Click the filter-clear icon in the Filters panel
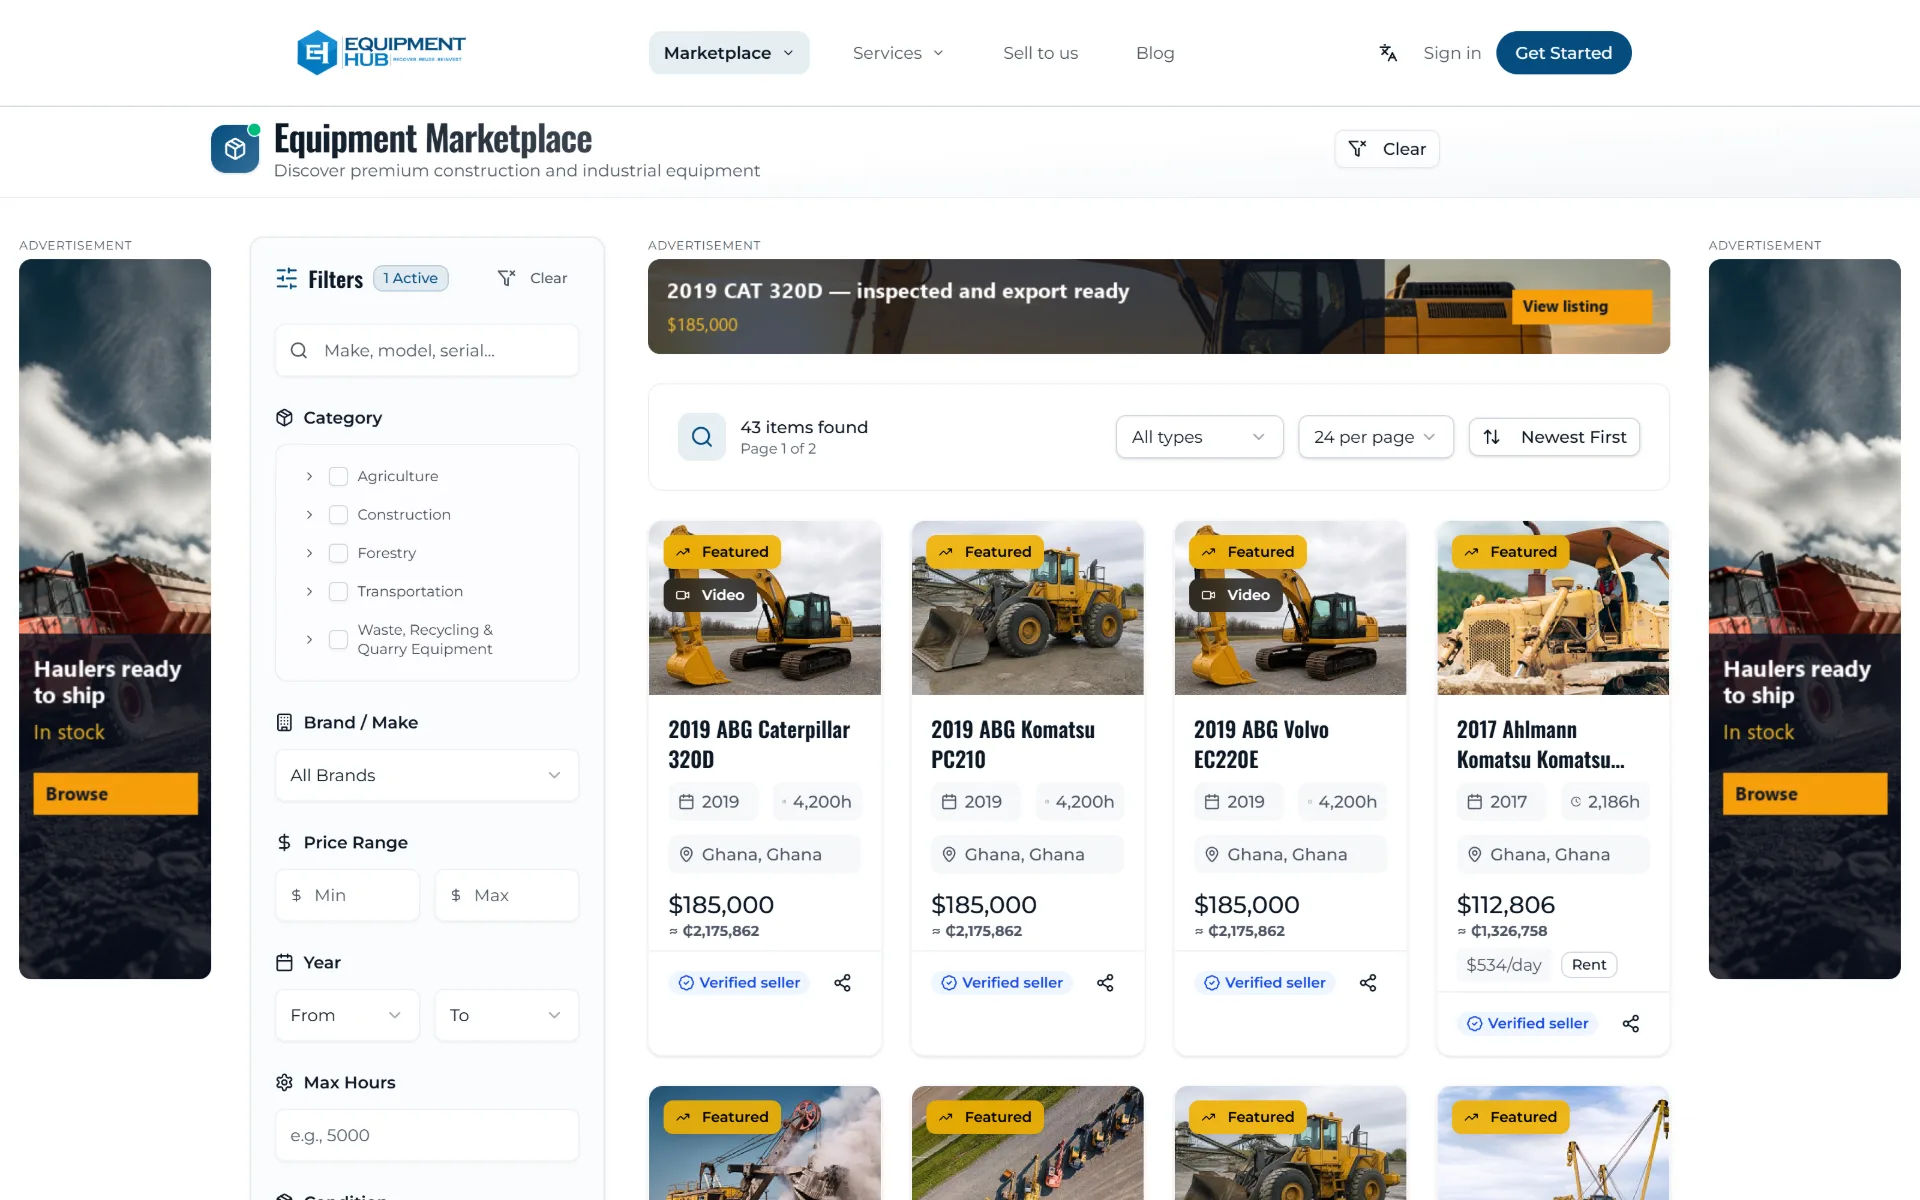The height and width of the screenshot is (1200, 1920). tap(507, 278)
